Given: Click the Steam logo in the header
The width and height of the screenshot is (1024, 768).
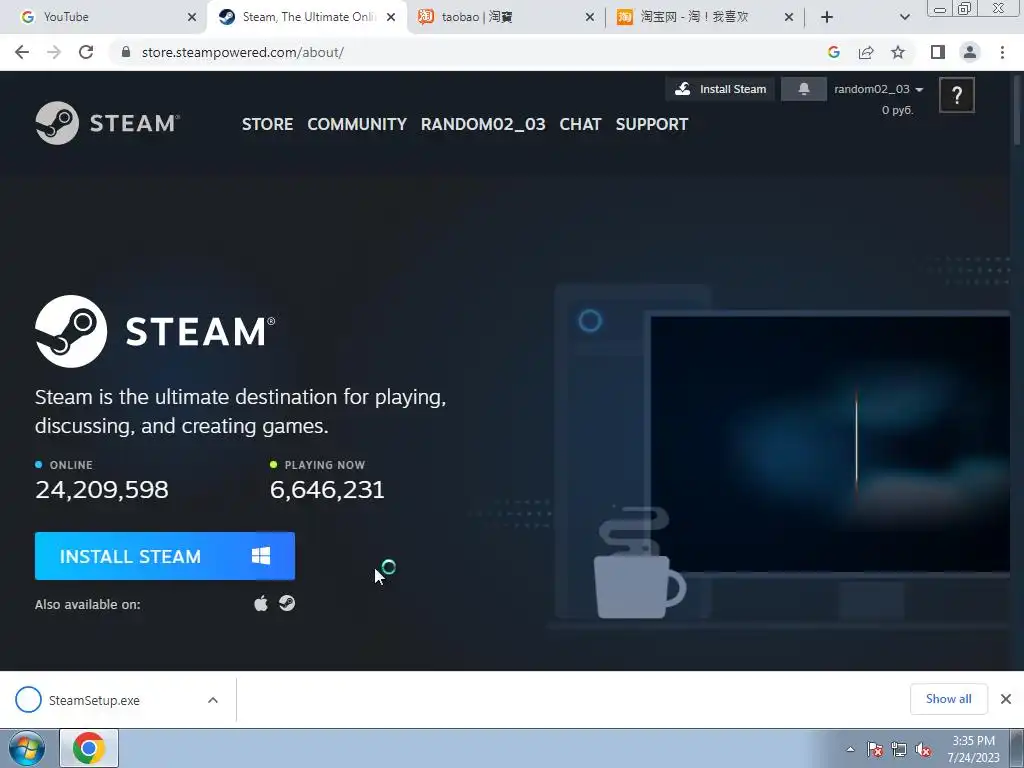Looking at the screenshot, I should pos(108,123).
